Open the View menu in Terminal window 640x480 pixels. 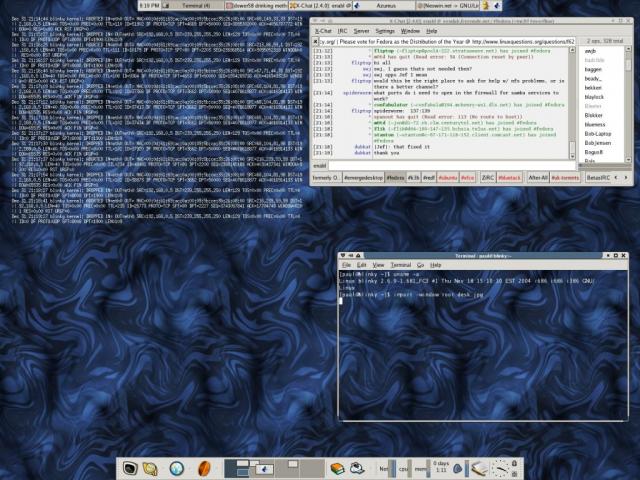click(x=378, y=265)
